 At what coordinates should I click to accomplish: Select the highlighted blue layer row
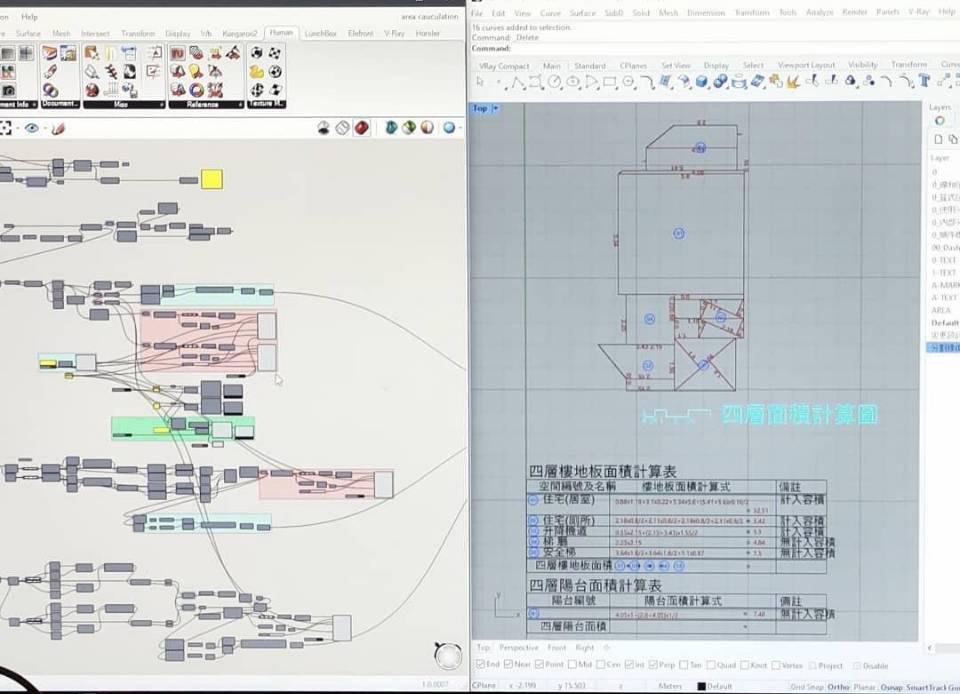pyautogui.click(x=943, y=348)
